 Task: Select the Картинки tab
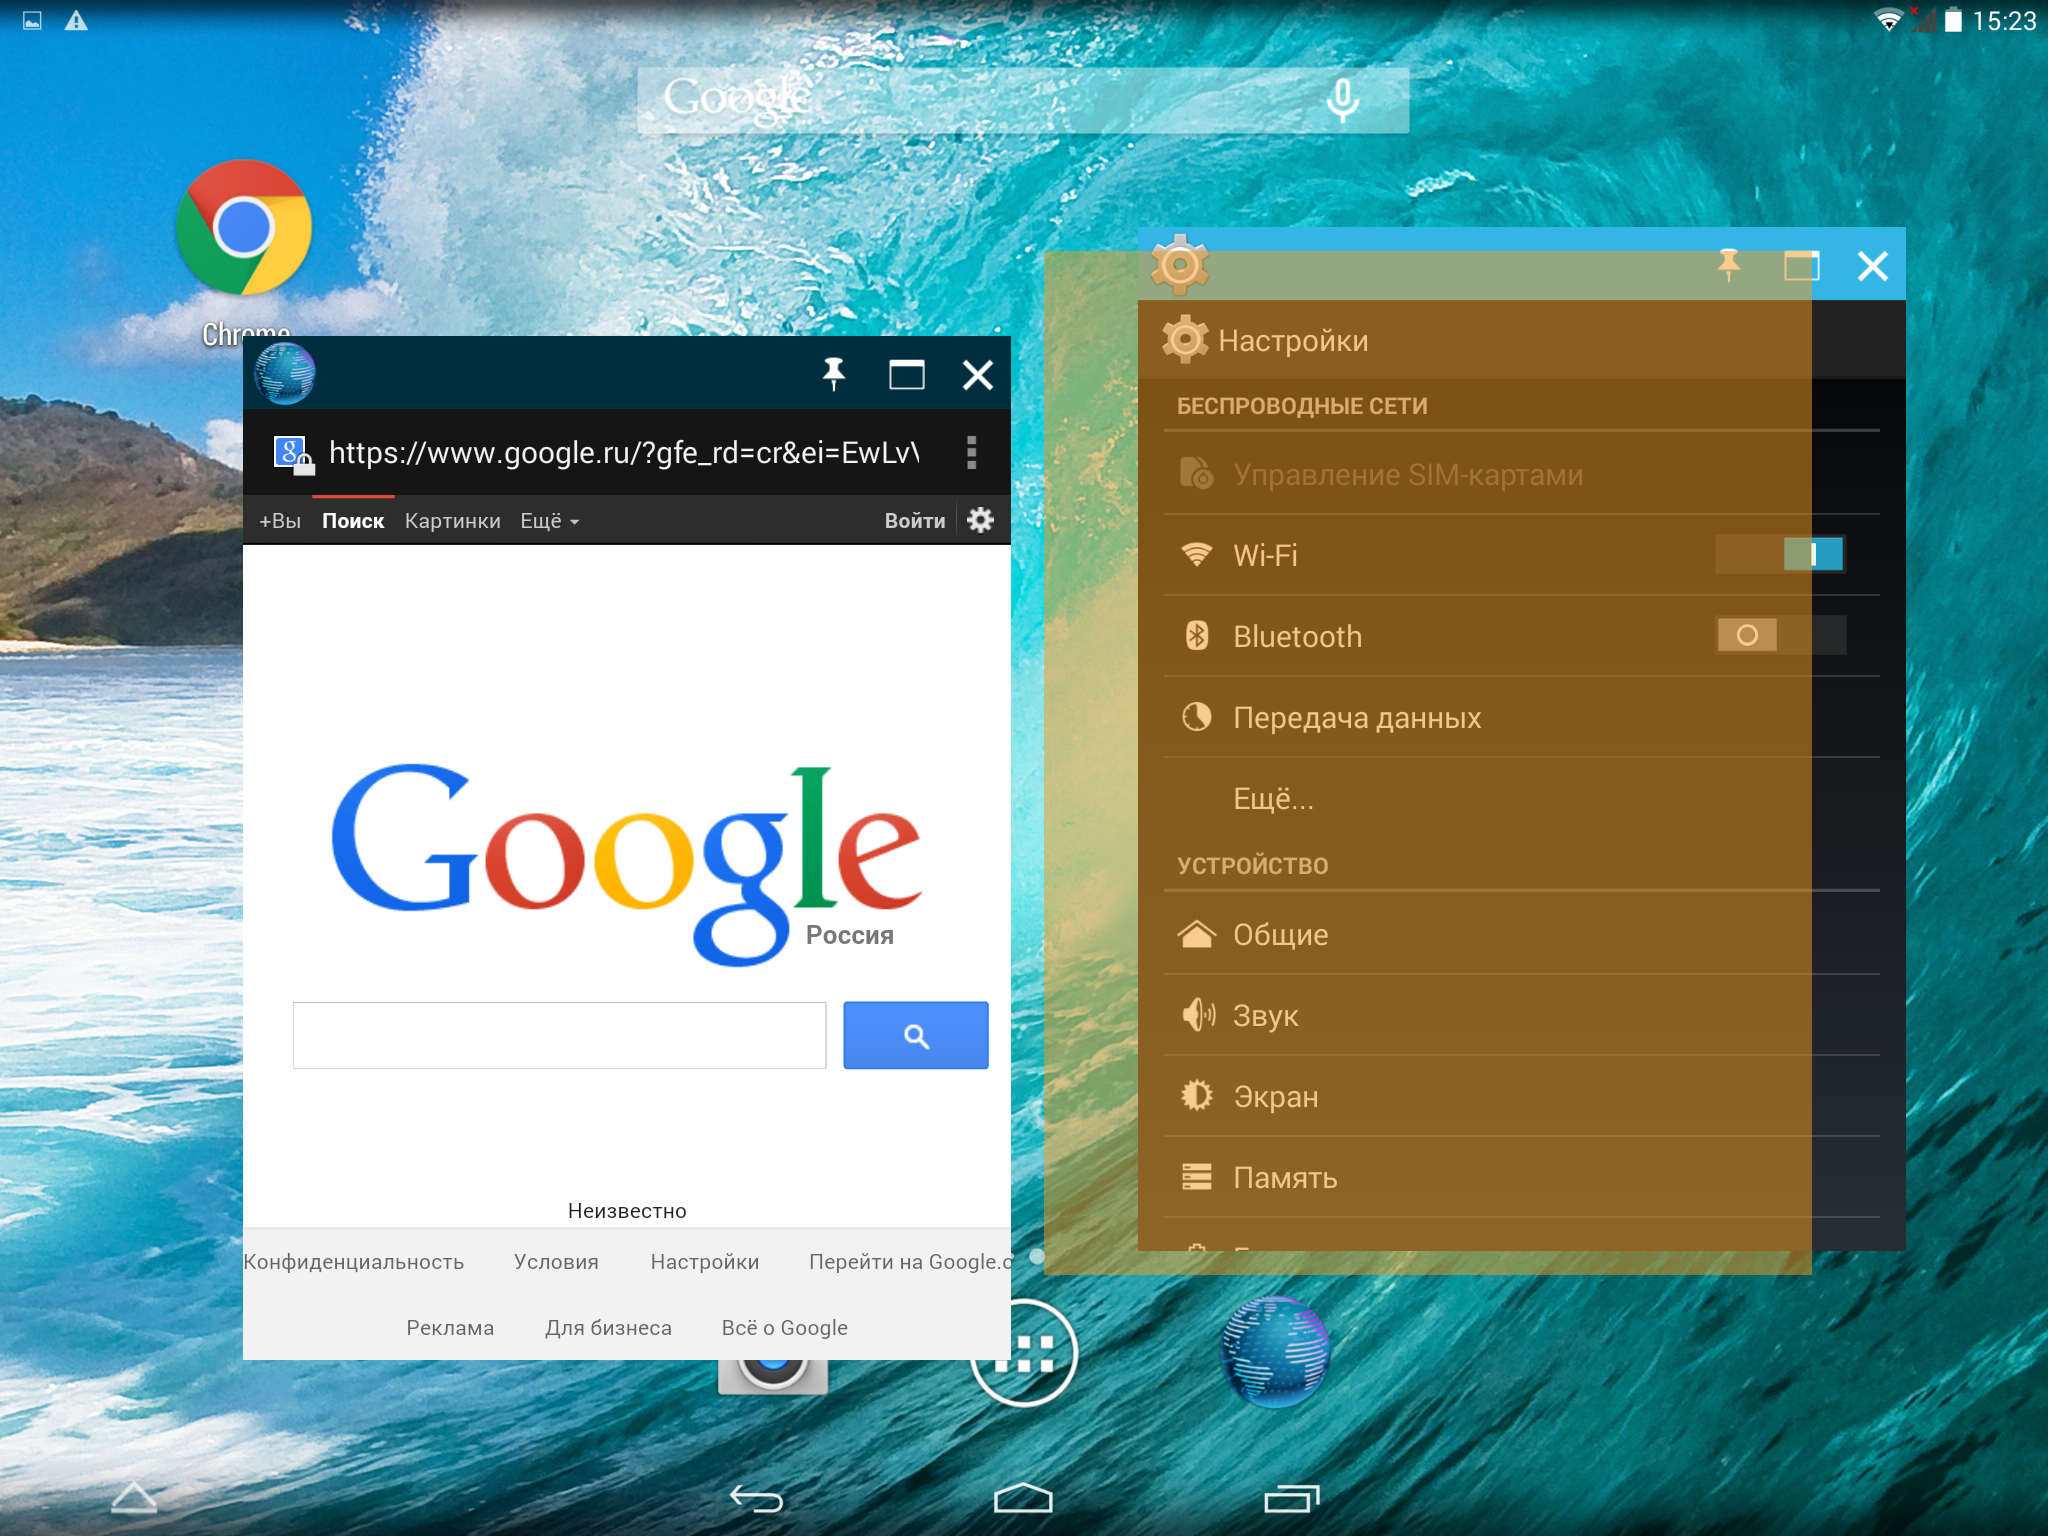coord(452,521)
